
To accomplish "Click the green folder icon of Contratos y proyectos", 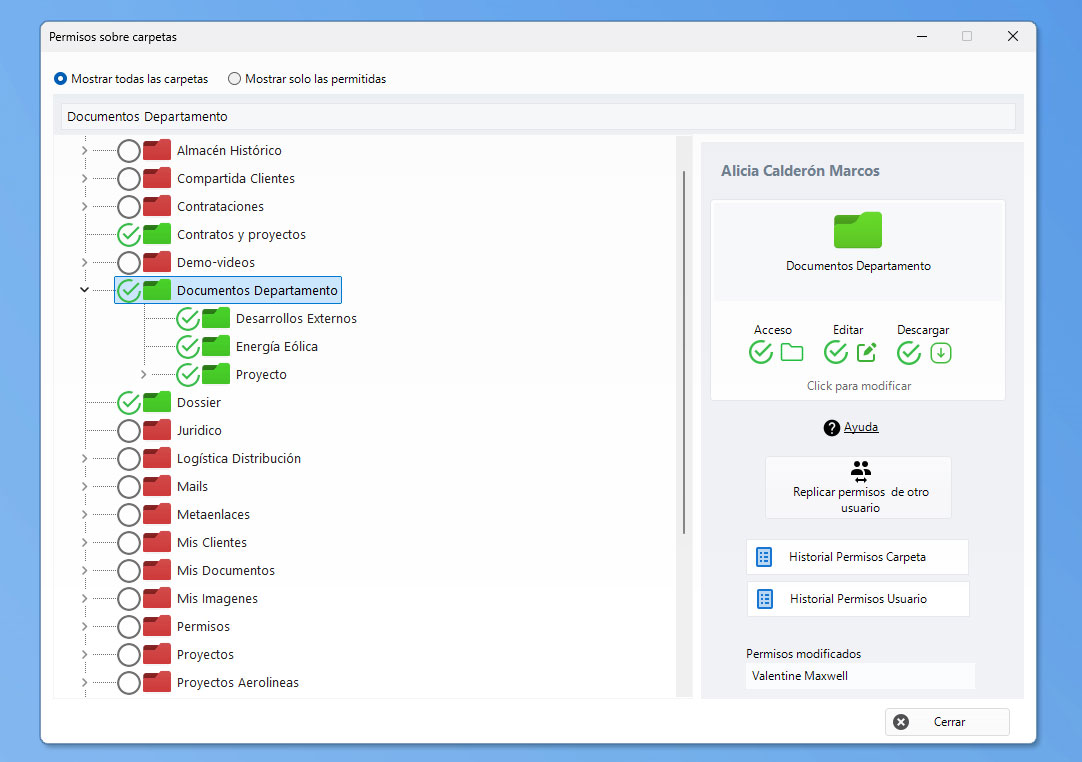I will (x=157, y=234).
